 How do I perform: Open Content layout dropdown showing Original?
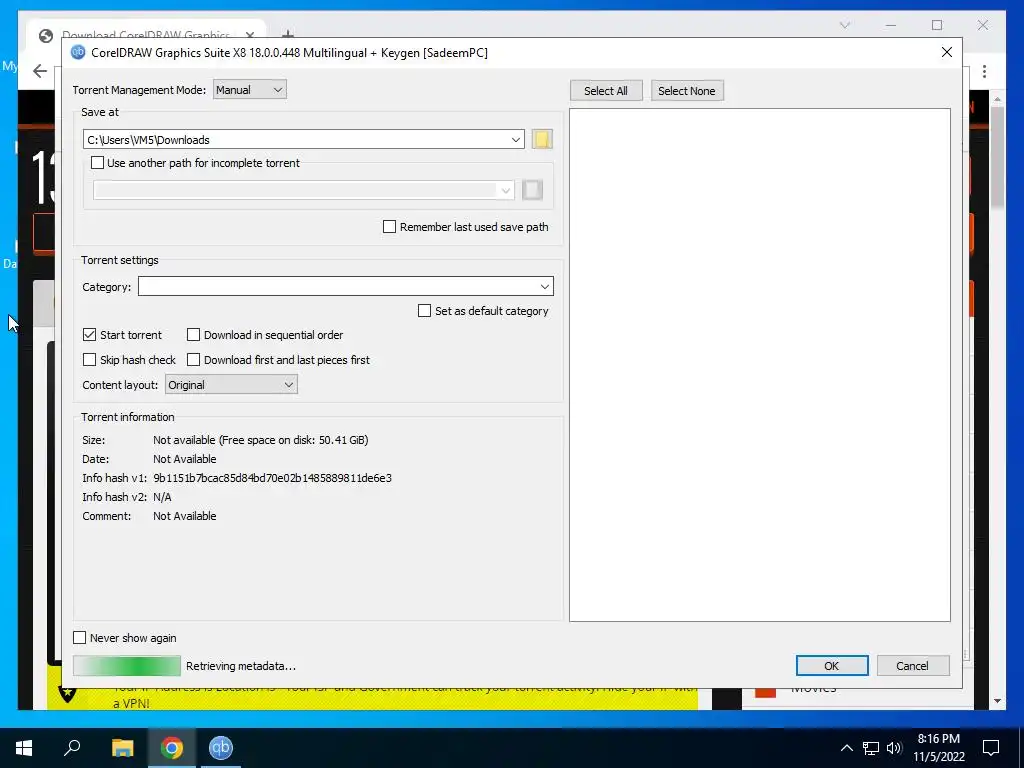[231, 385]
